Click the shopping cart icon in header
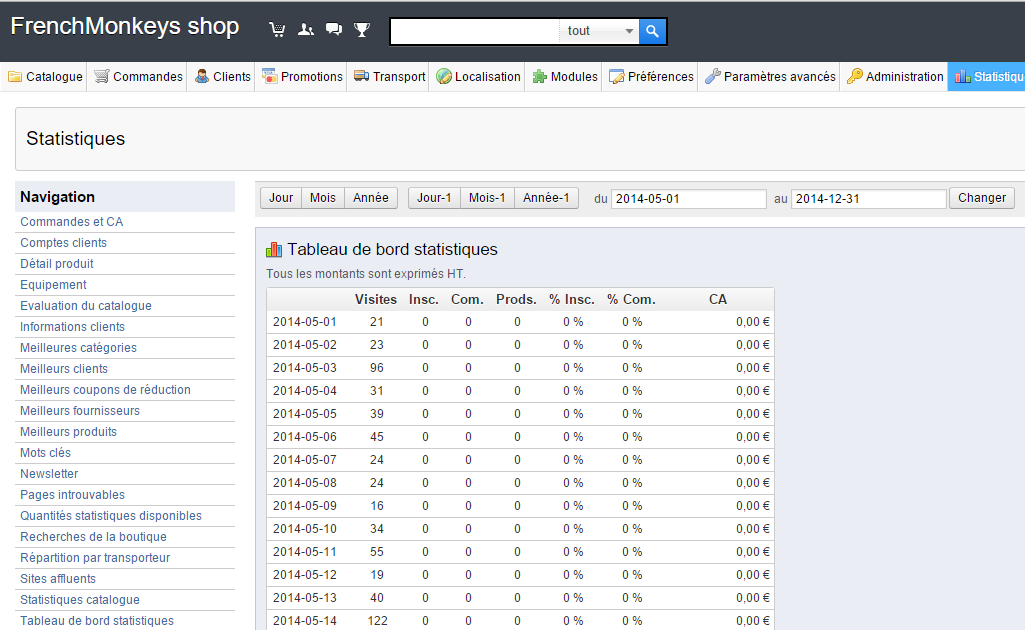 pyautogui.click(x=277, y=29)
